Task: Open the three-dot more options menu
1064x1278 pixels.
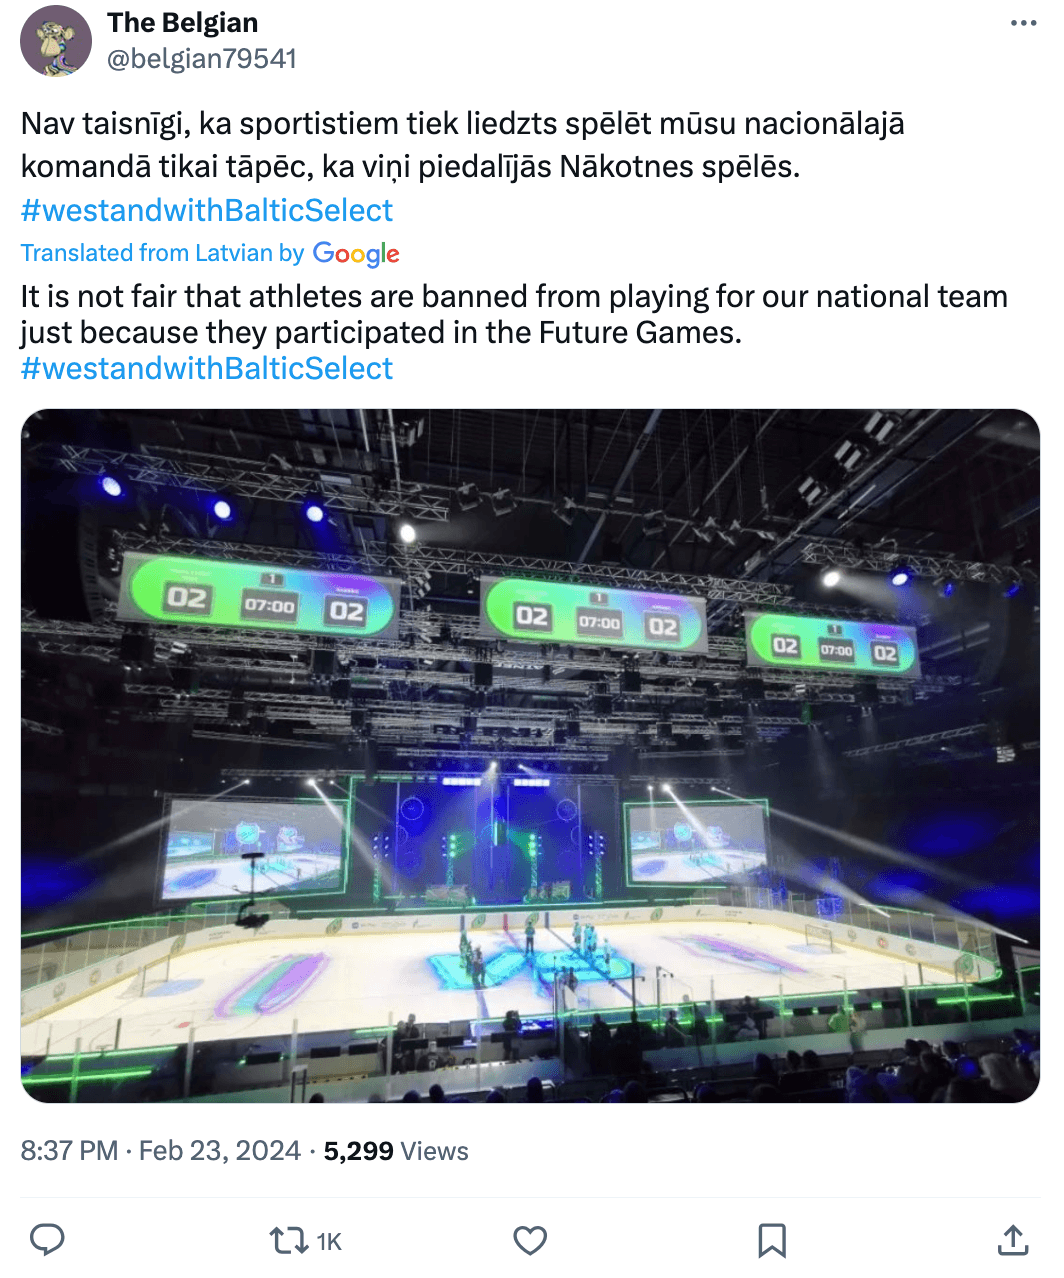Action: 1023,23
